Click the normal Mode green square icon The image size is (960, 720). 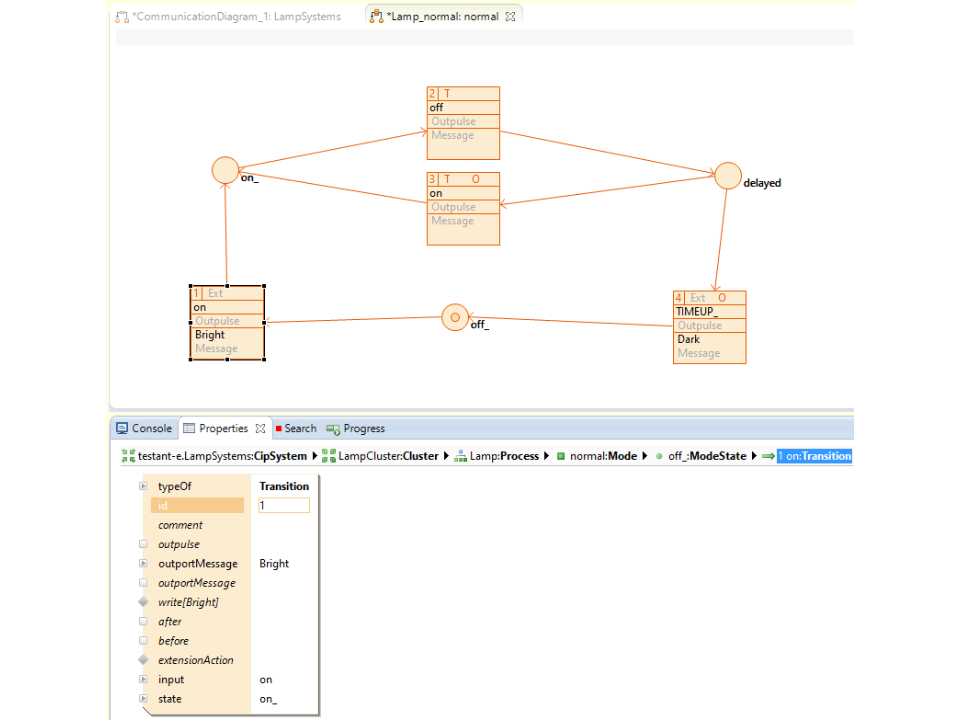pyautogui.click(x=561, y=457)
